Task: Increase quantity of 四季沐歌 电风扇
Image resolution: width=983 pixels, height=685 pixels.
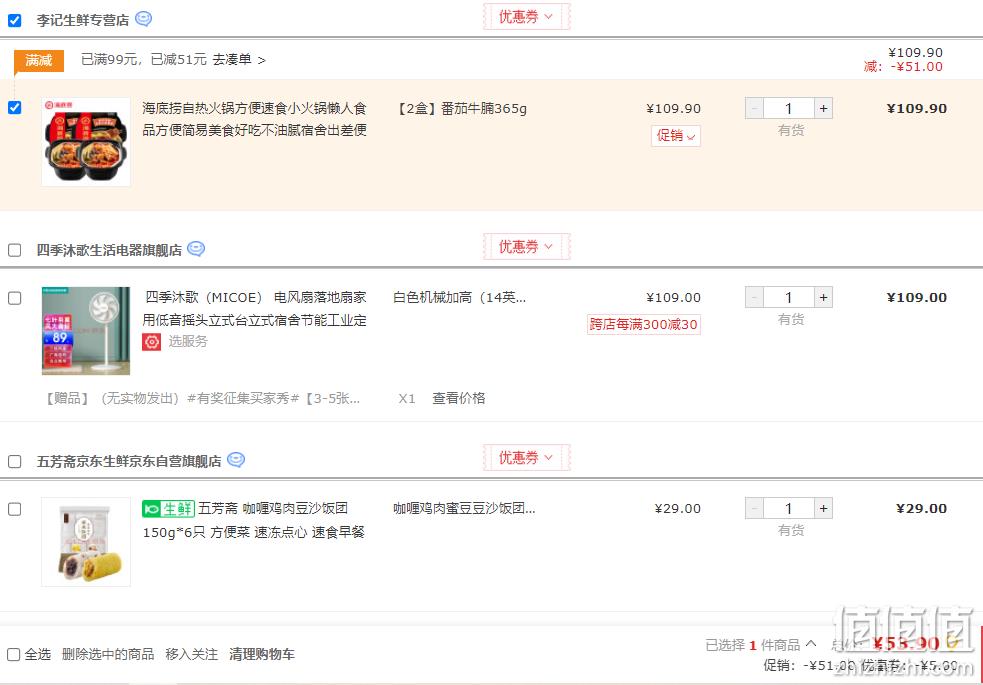Action: tap(823, 297)
